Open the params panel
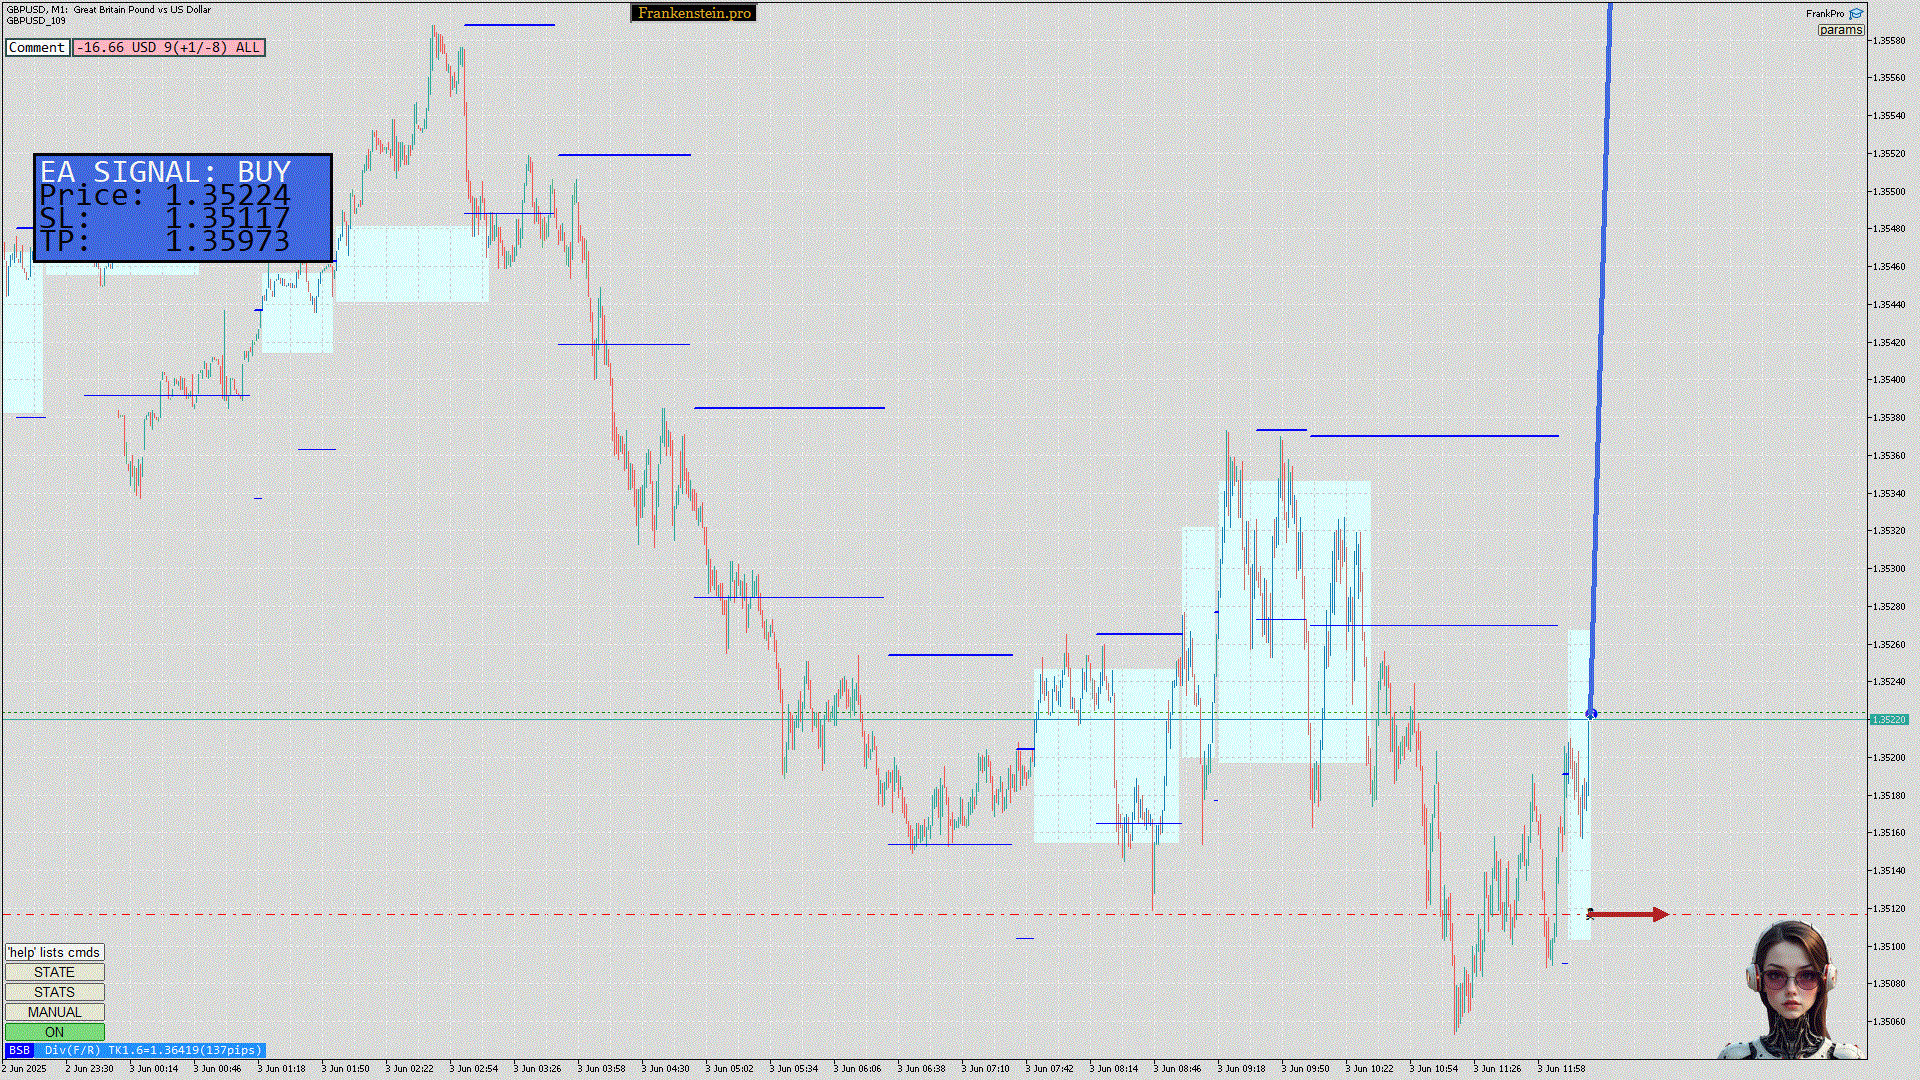The width and height of the screenshot is (1920, 1080). 1840,30
